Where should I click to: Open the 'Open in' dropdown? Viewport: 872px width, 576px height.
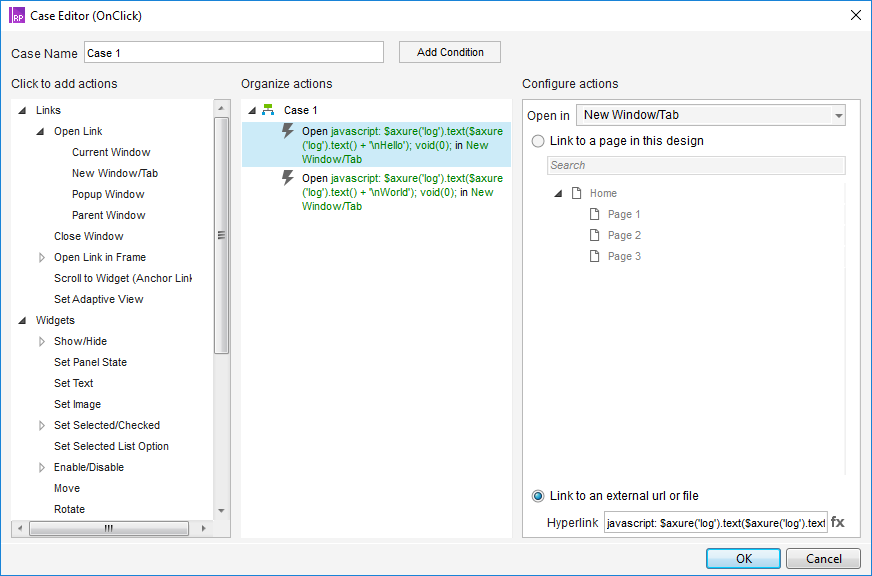click(710, 115)
